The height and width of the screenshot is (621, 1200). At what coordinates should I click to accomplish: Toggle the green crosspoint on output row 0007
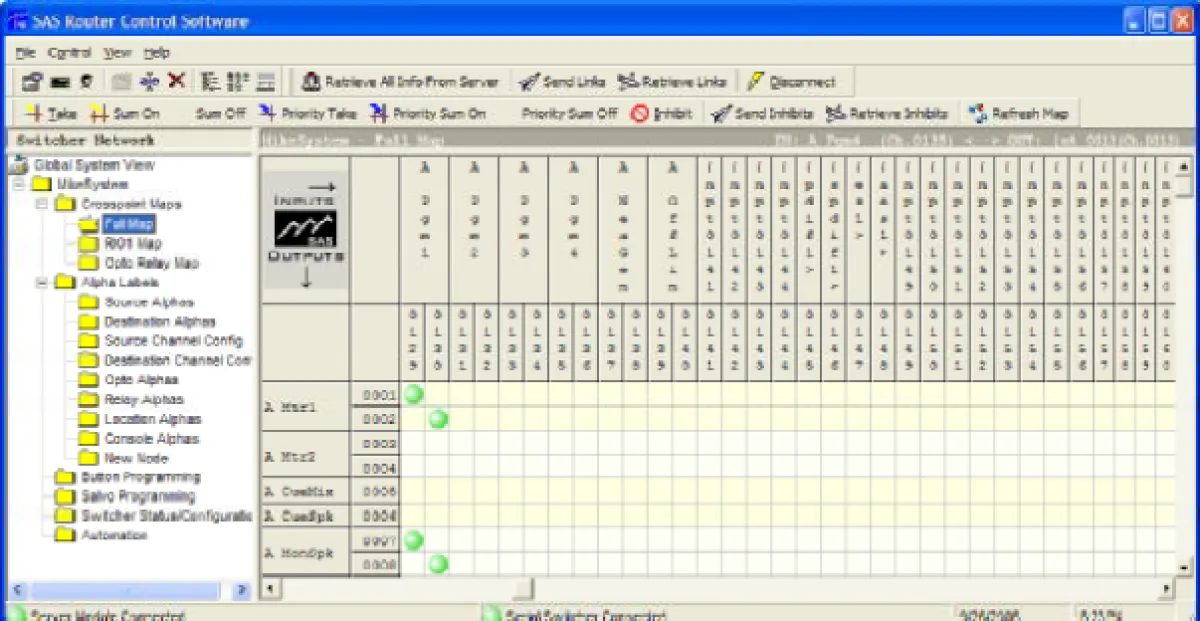click(x=413, y=541)
